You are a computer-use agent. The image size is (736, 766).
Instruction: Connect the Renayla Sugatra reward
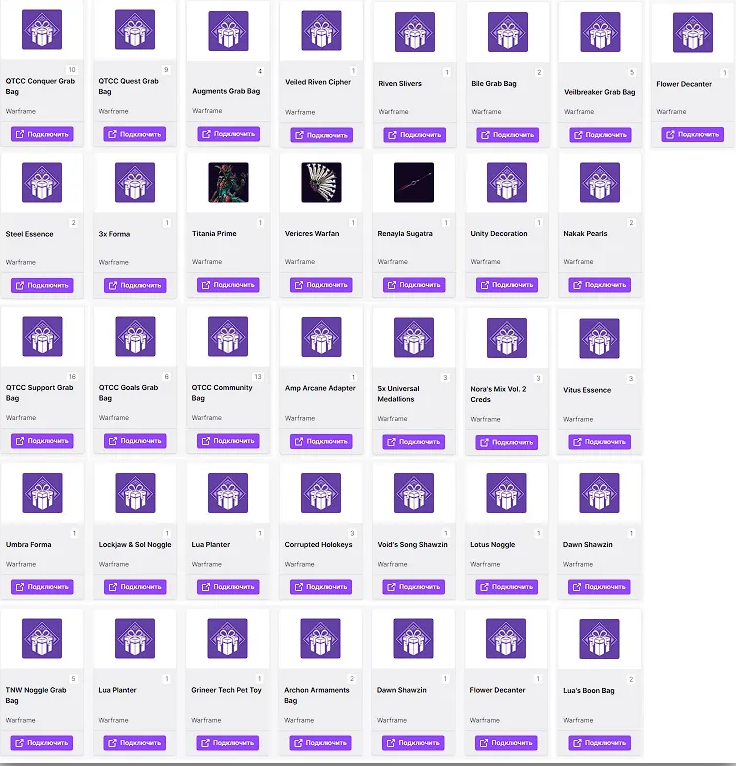(414, 285)
